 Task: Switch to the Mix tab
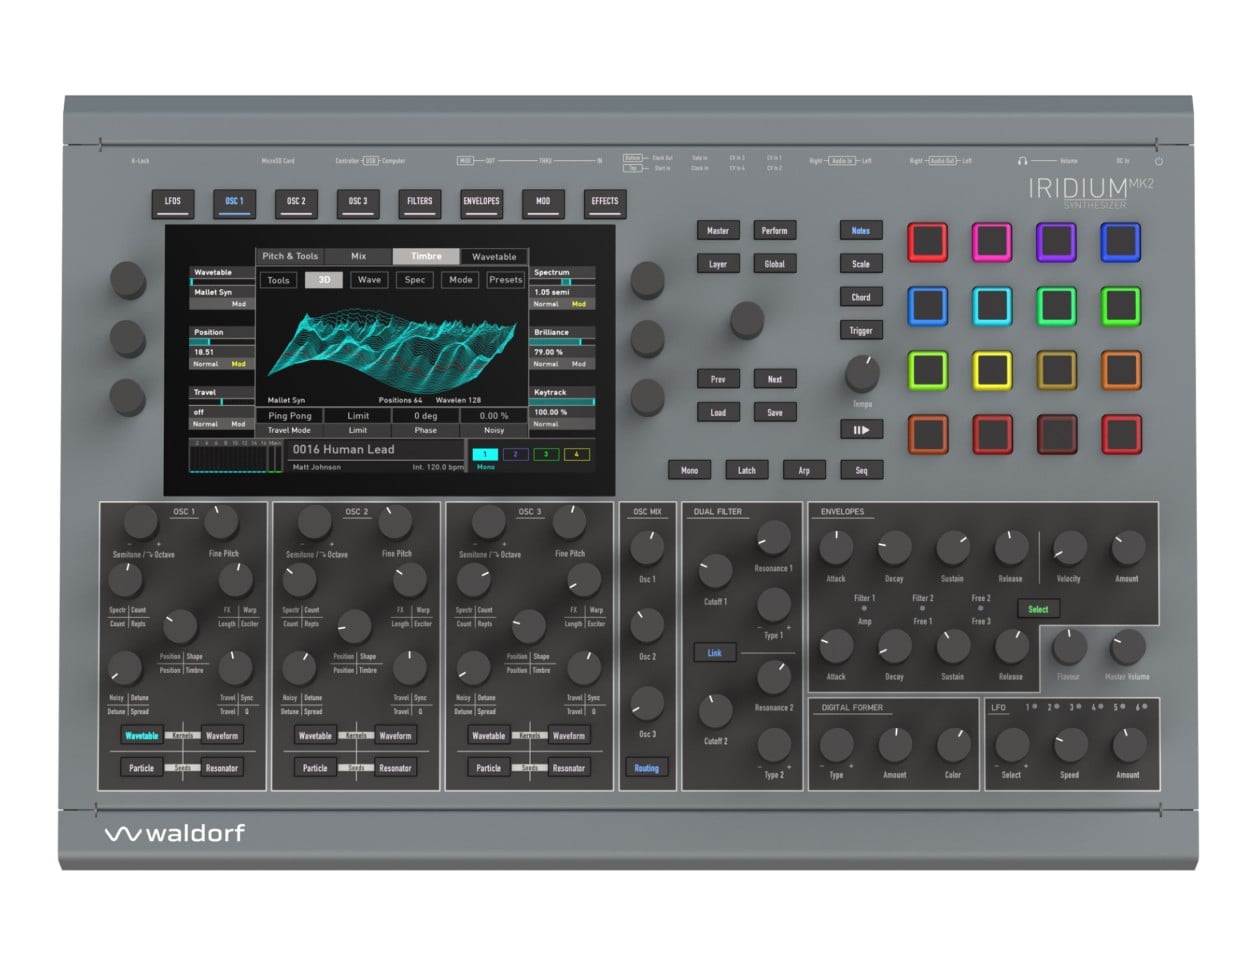click(358, 257)
